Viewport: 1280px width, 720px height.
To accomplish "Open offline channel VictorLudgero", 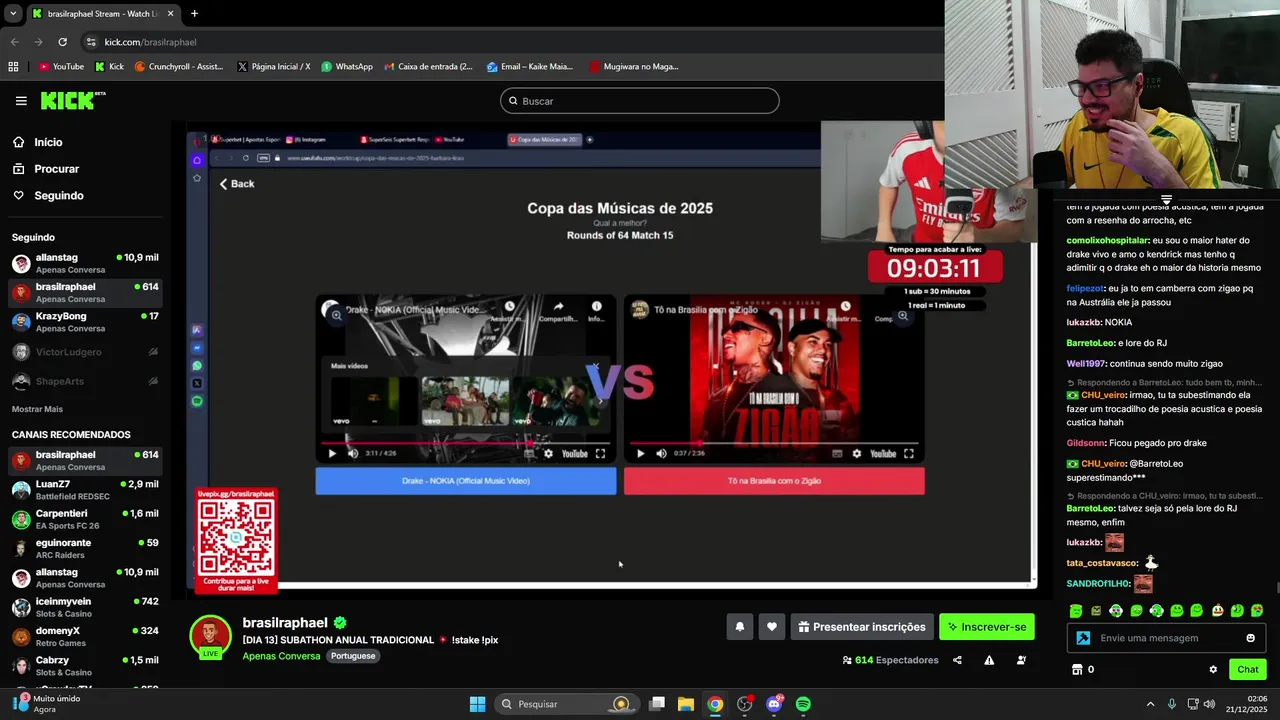I will pos(85,352).
